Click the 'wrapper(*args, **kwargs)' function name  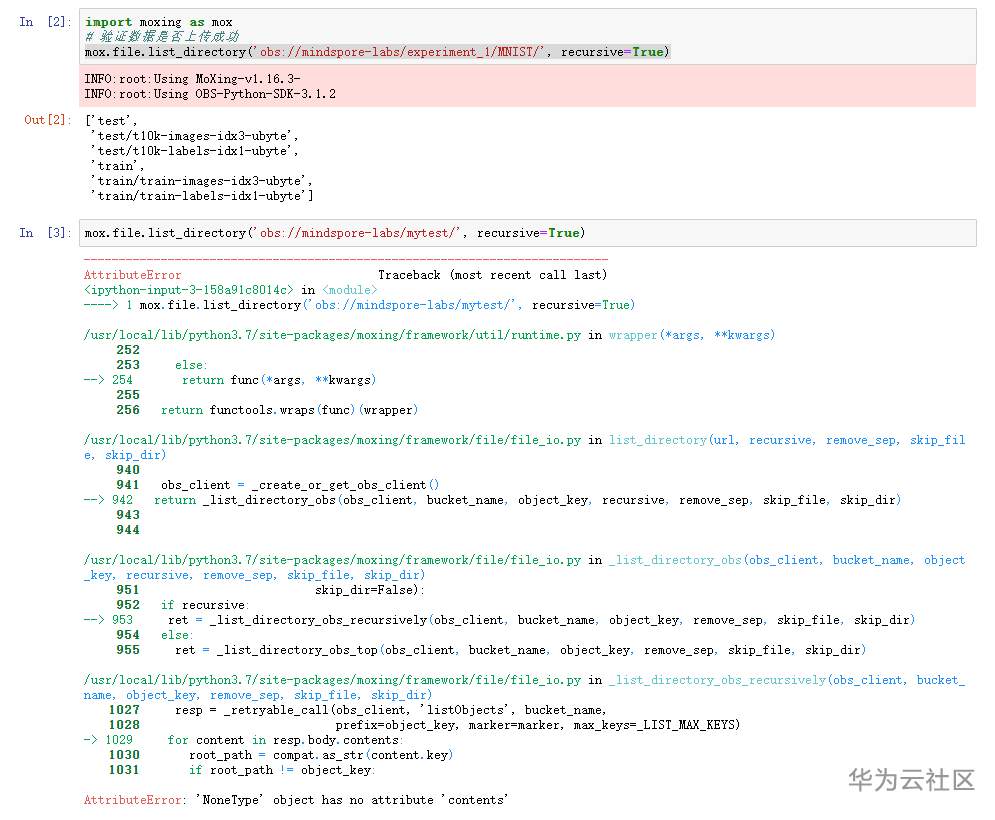[x=692, y=335]
